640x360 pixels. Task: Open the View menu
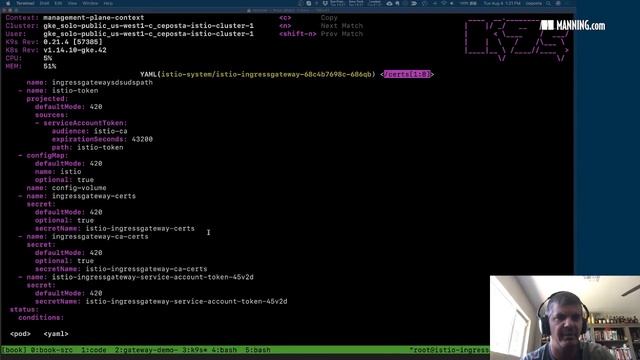click(72, 3)
